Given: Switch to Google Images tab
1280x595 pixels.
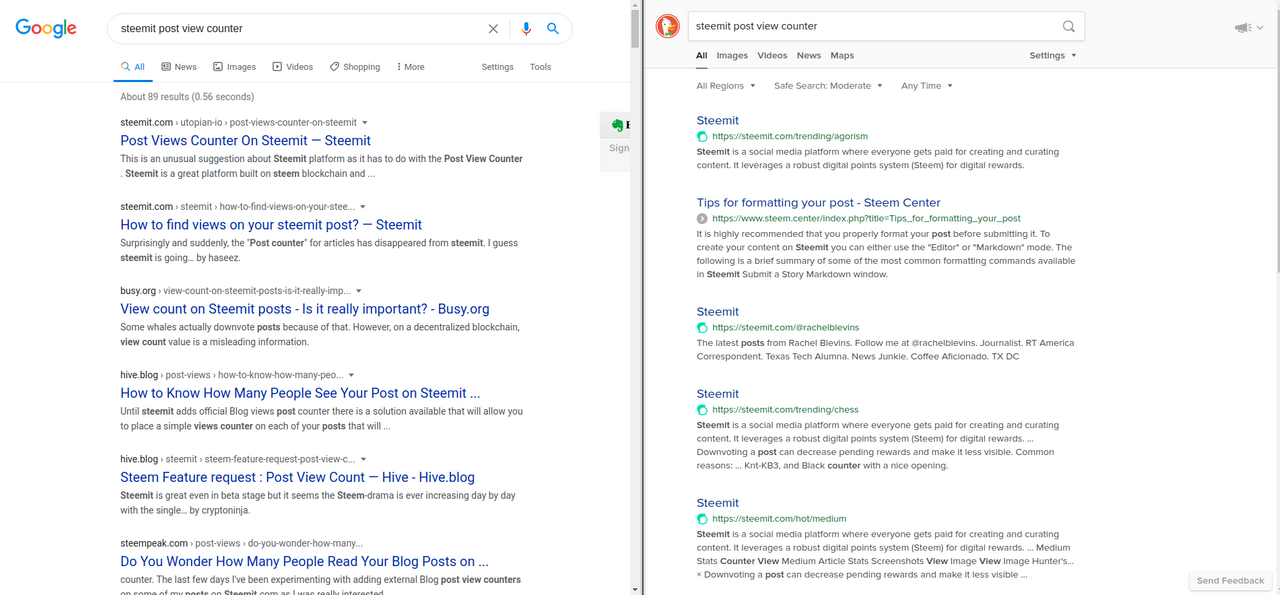Looking at the screenshot, I should 235,67.
